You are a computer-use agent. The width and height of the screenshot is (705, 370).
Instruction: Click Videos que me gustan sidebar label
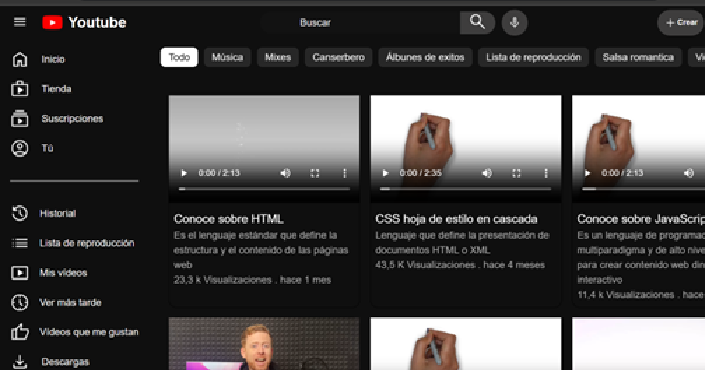[x=89, y=332]
